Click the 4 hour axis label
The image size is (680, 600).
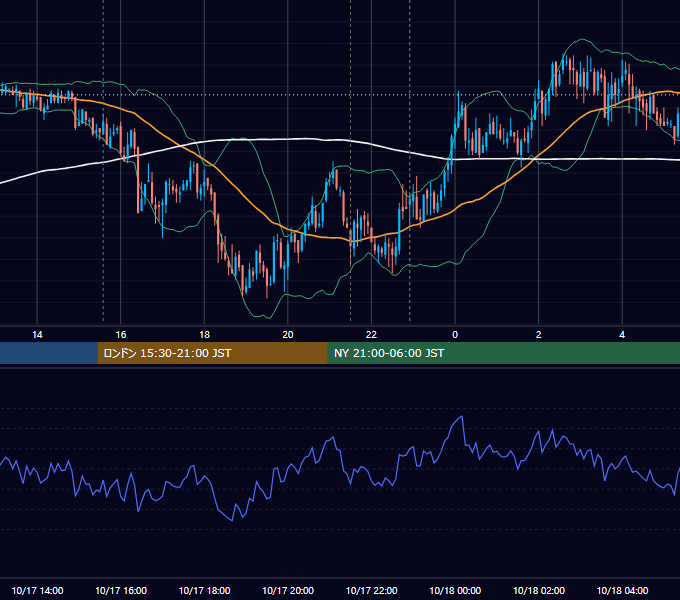[622, 335]
